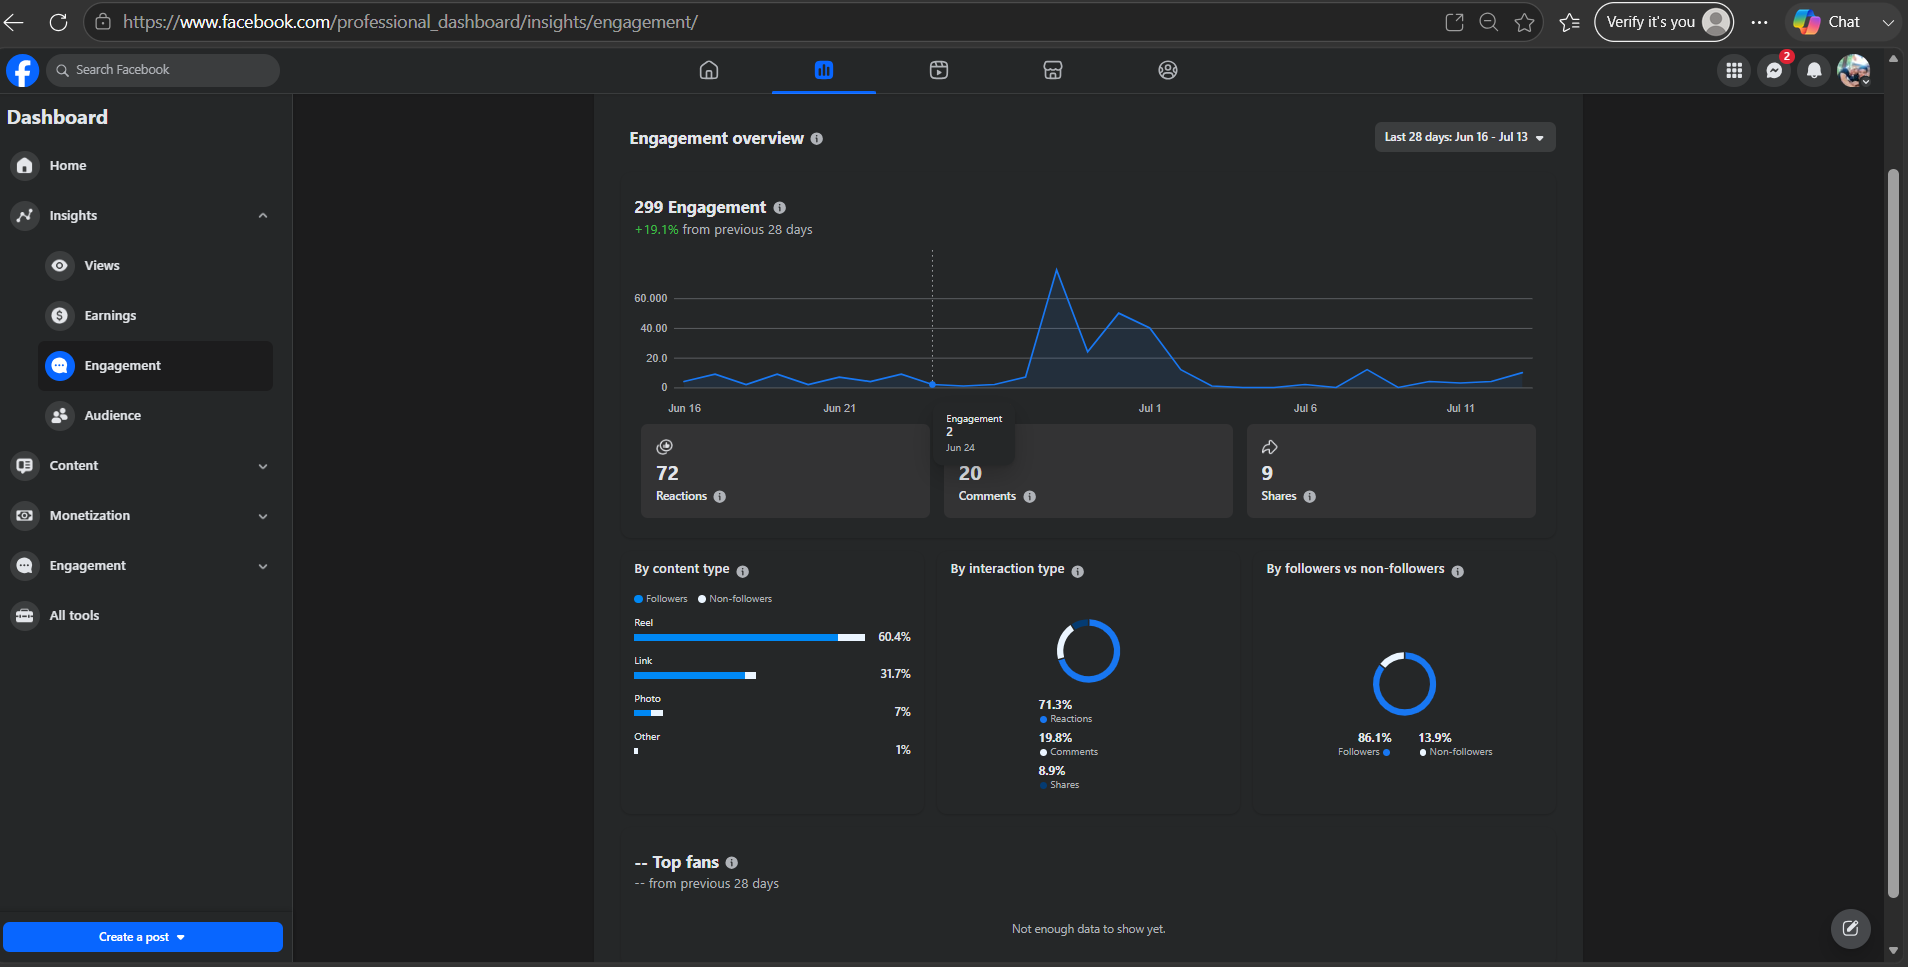Open the Facebook menu grid icon
Screen dimensions: 1908x967
pos(1734,70)
